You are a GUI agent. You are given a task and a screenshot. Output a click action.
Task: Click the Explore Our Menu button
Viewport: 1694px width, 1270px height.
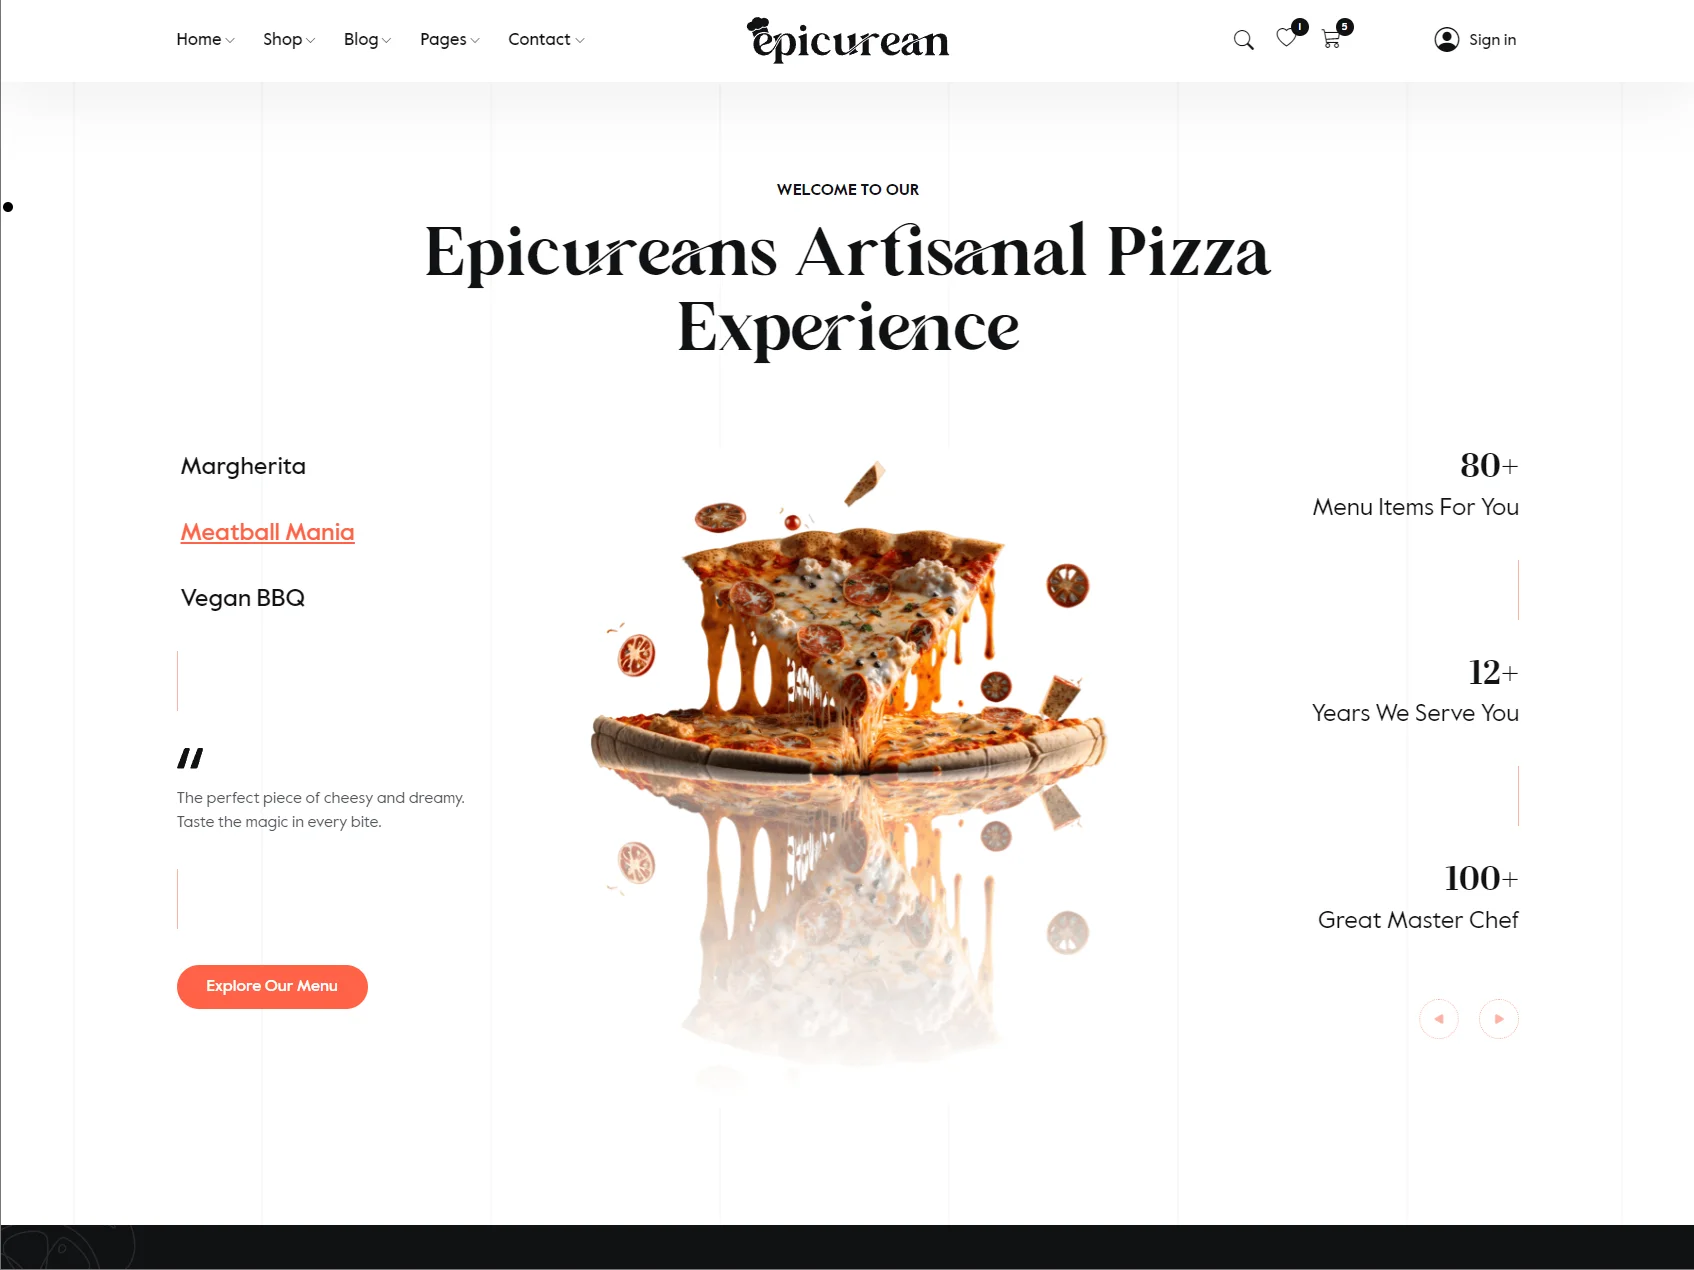(x=272, y=987)
